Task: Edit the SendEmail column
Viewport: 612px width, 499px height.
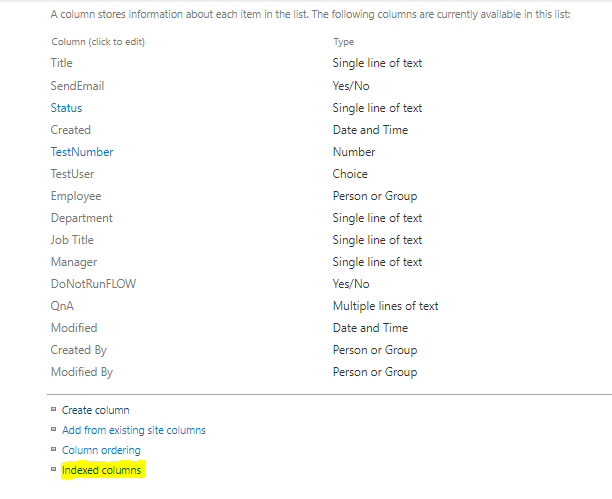Action: (77, 86)
